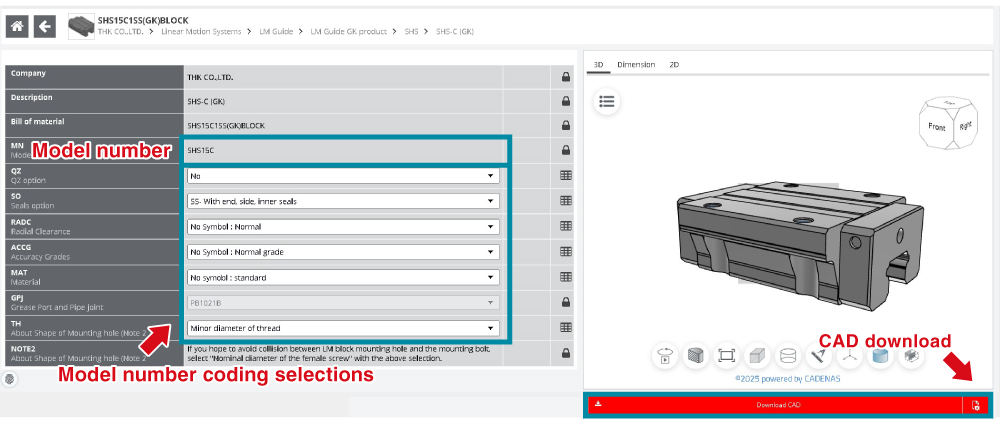Open the section cut view icon

(911, 356)
